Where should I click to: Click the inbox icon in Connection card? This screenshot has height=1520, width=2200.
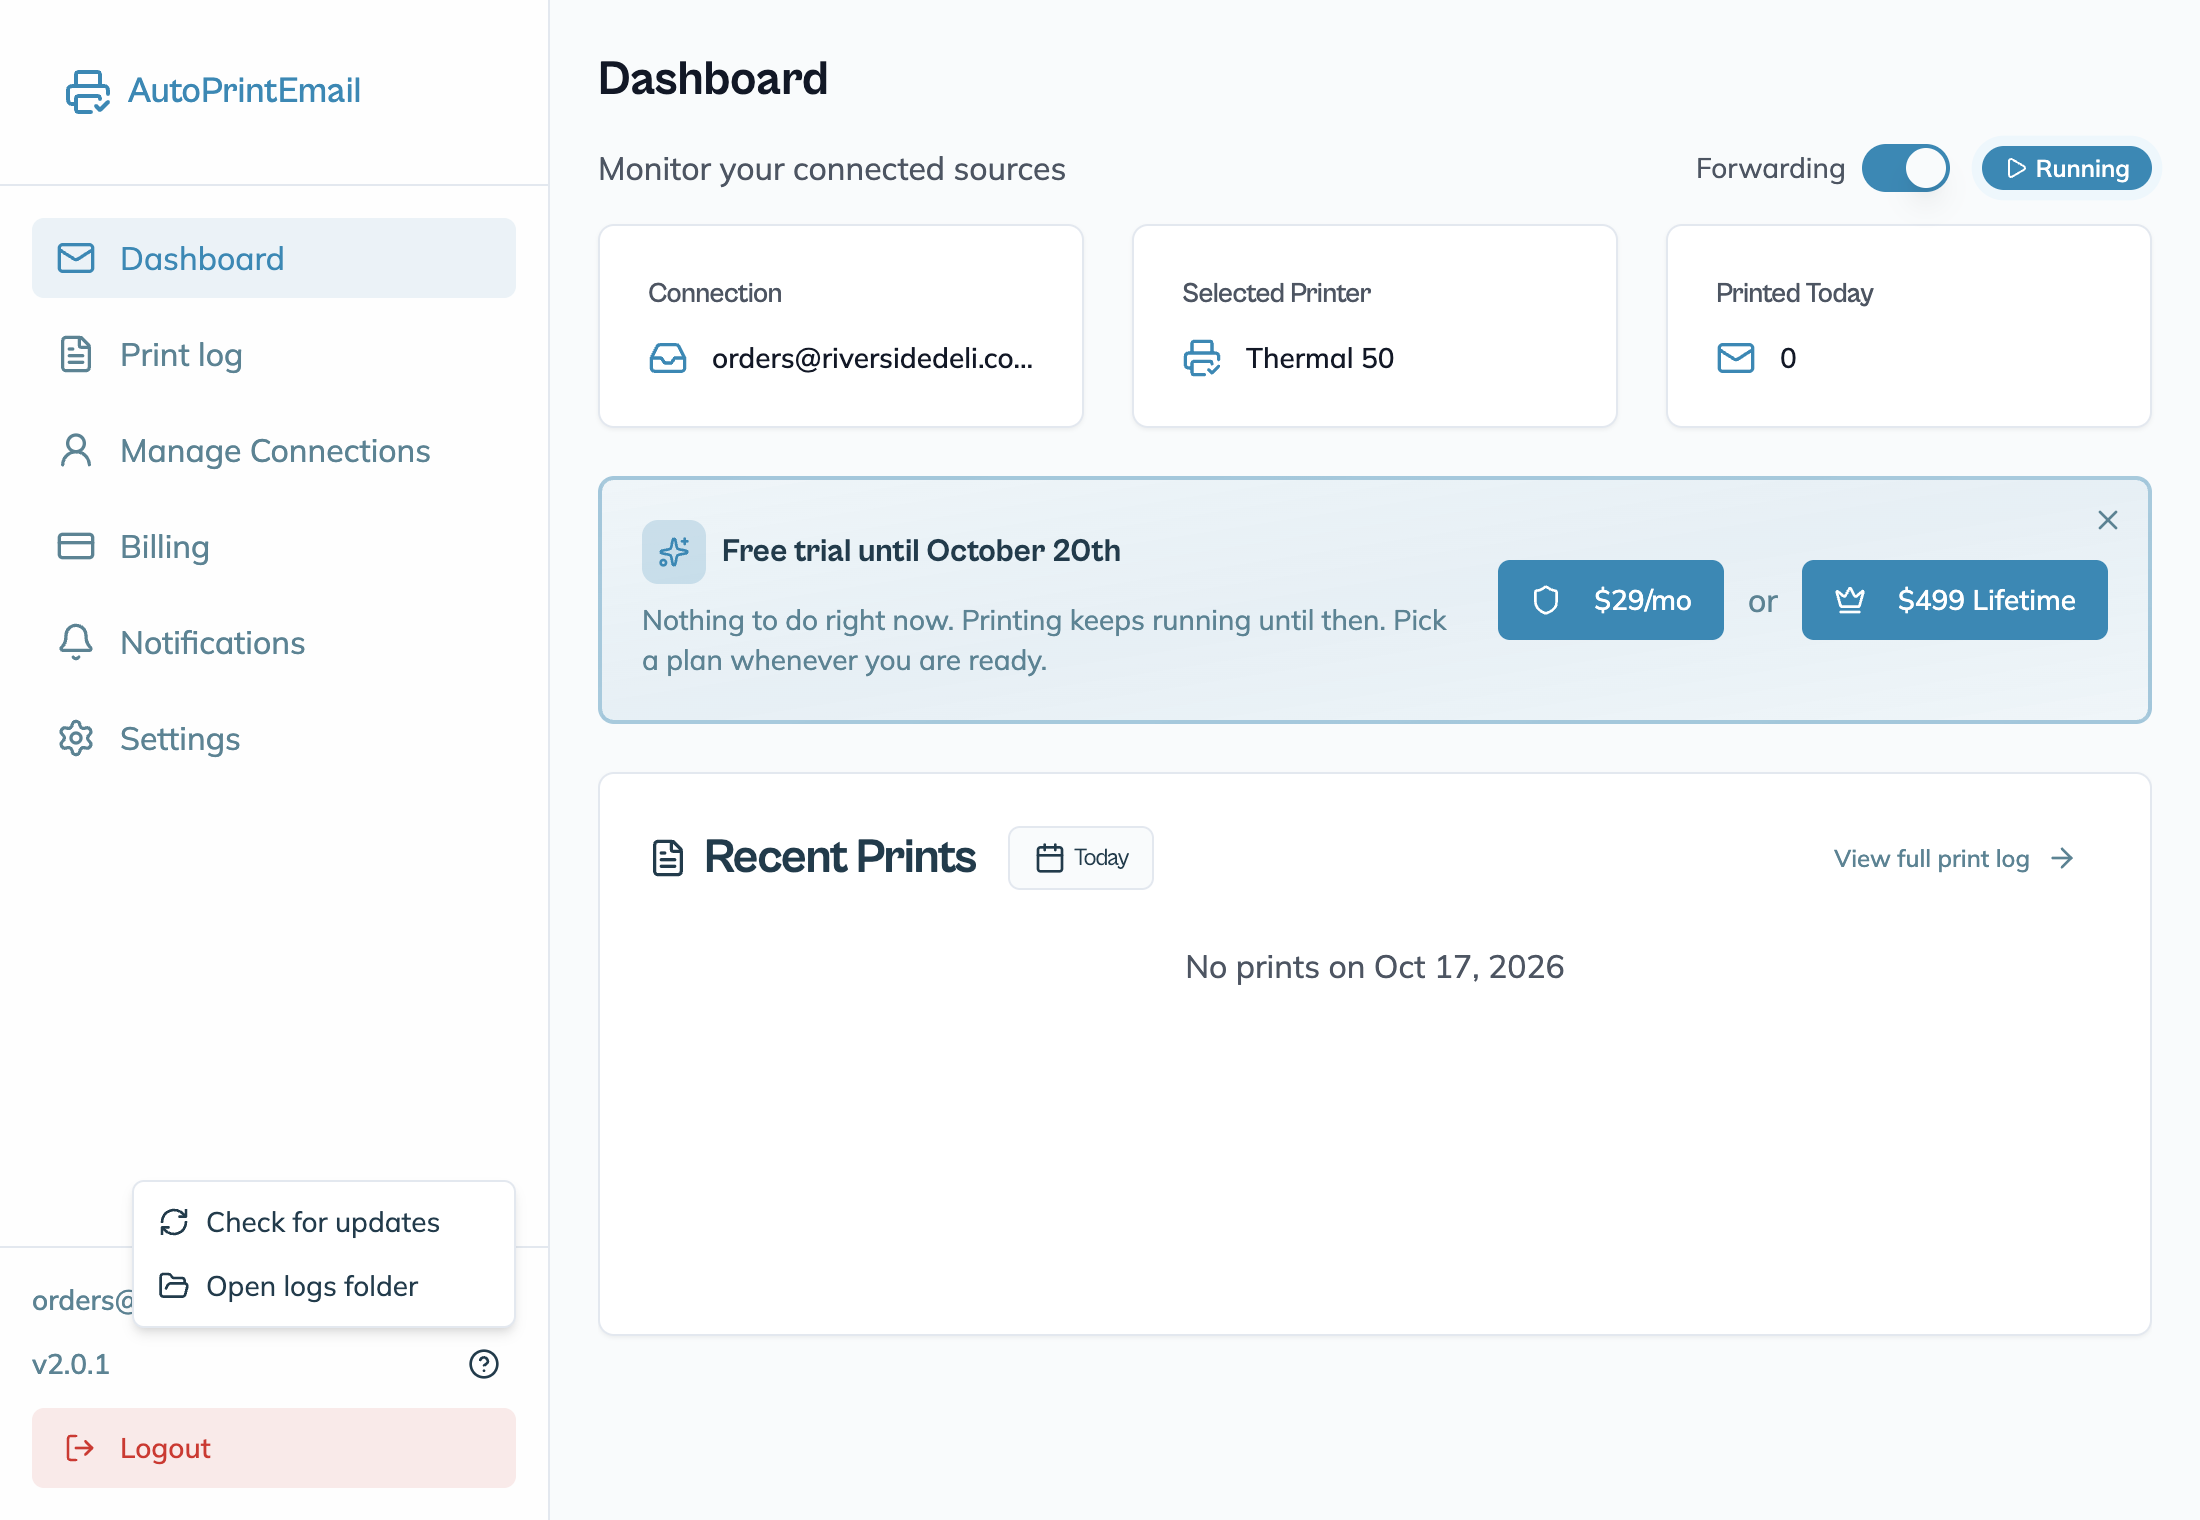point(668,358)
